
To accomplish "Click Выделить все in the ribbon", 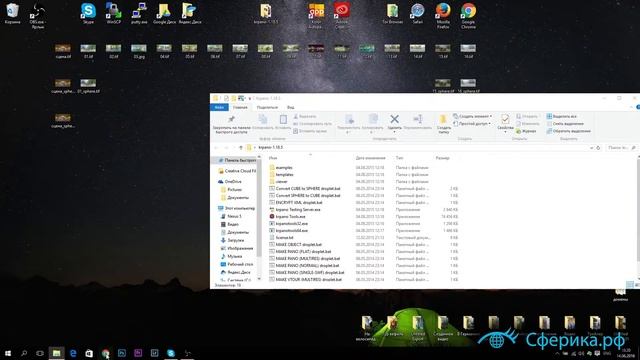I will [562, 116].
